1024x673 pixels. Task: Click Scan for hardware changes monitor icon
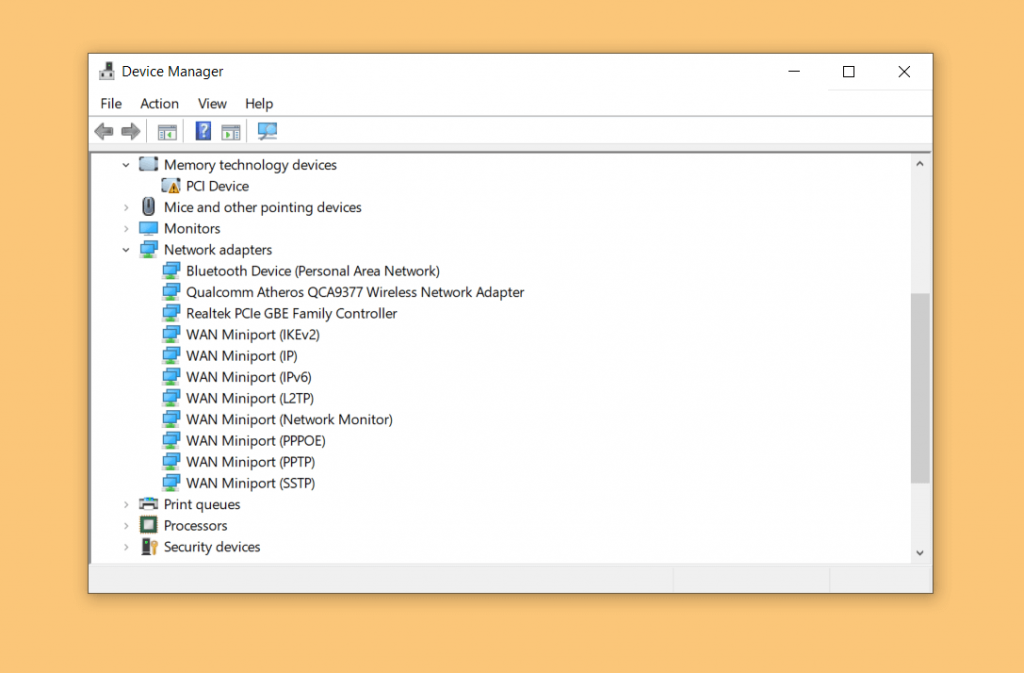pos(267,131)
